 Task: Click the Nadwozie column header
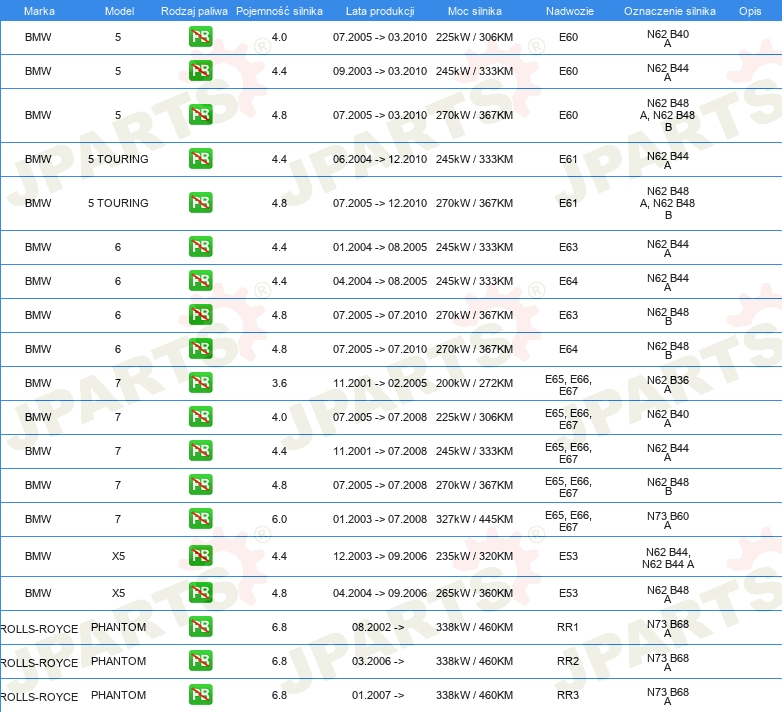[x=570, y=11]
